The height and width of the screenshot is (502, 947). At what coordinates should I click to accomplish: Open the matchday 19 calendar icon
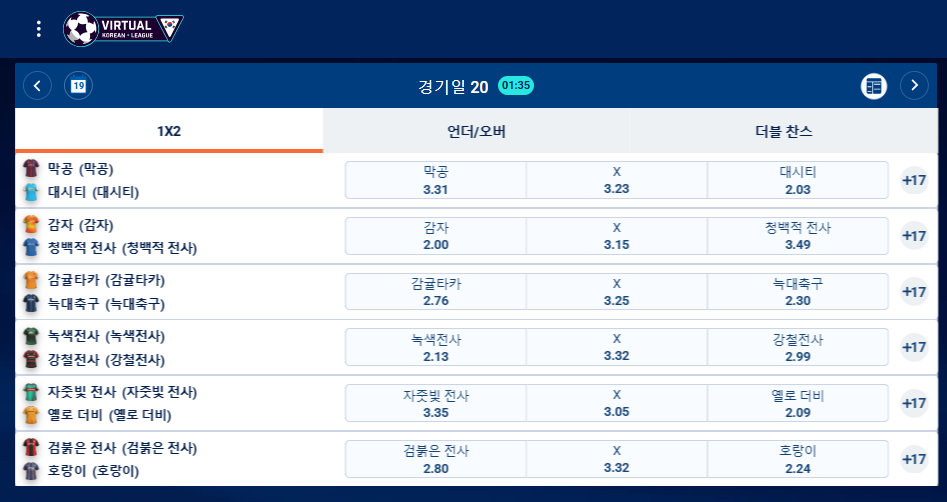79,86
